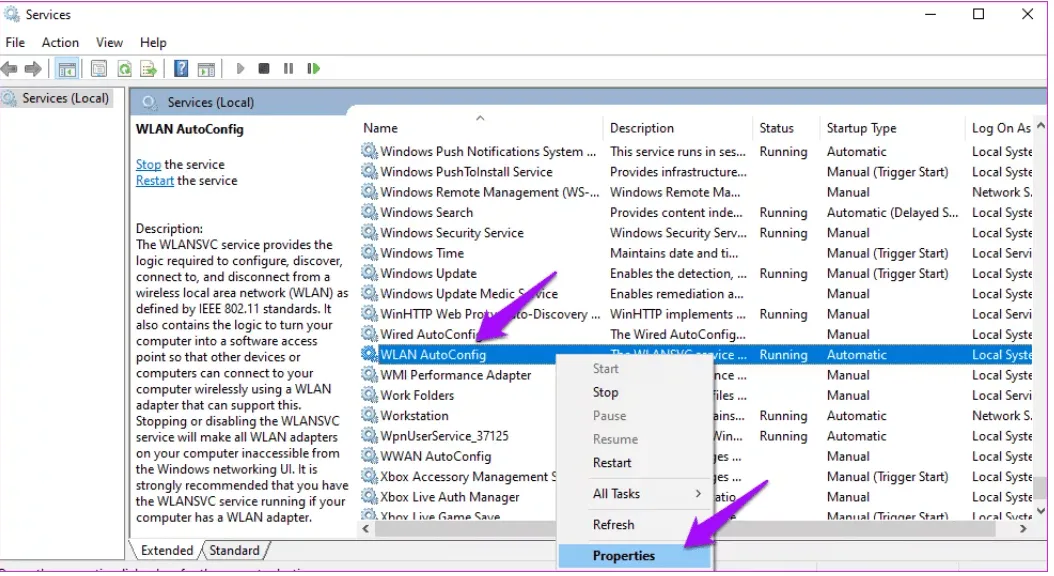
Task: Click the Pause Service toolbar icon
Action: (288, 69)
